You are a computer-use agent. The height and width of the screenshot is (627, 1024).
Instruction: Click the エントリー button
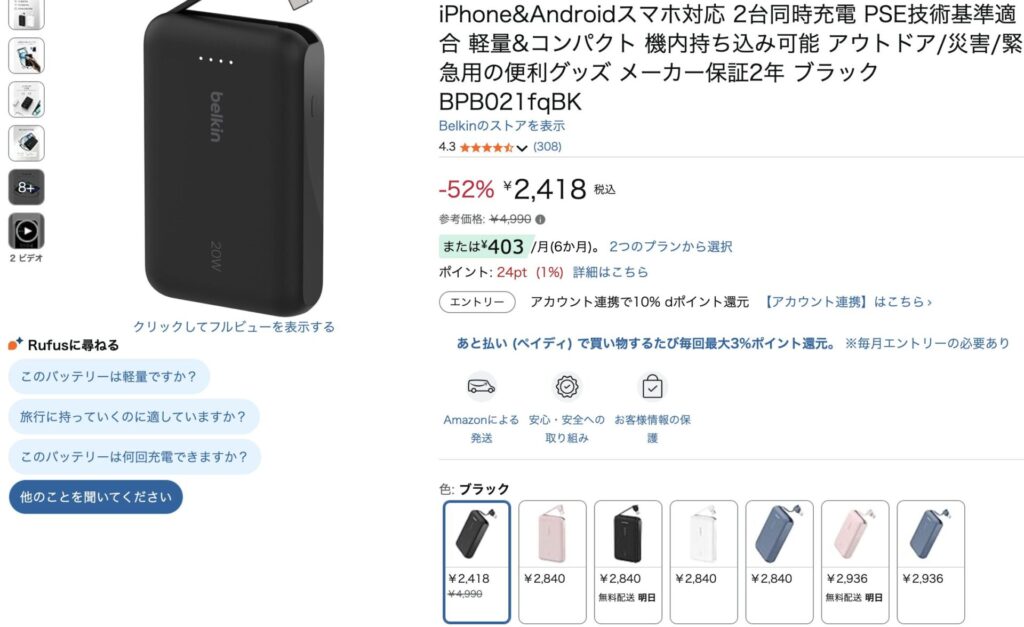(477, 302)
